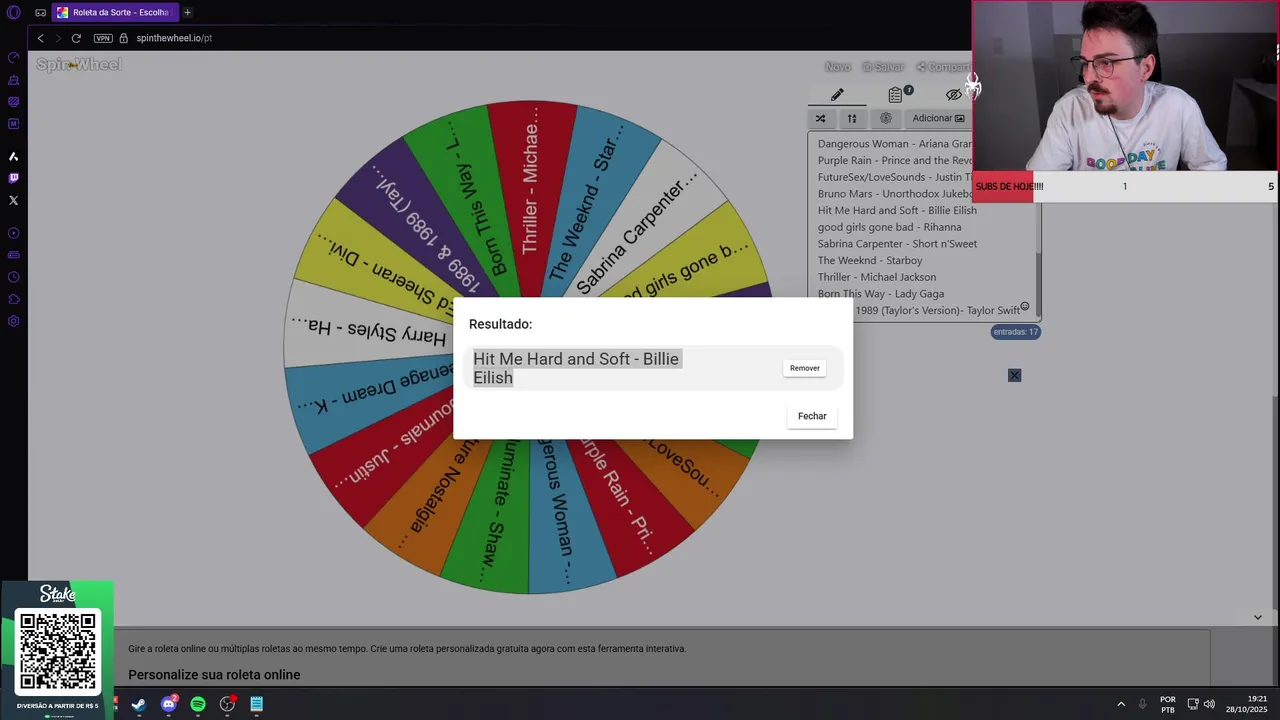The width and height of the screenshot is (1280, 720).
Task: Click entry 'Sabrina Carpenter - Short n'Sweet'
Action: [x=897, y=244]
